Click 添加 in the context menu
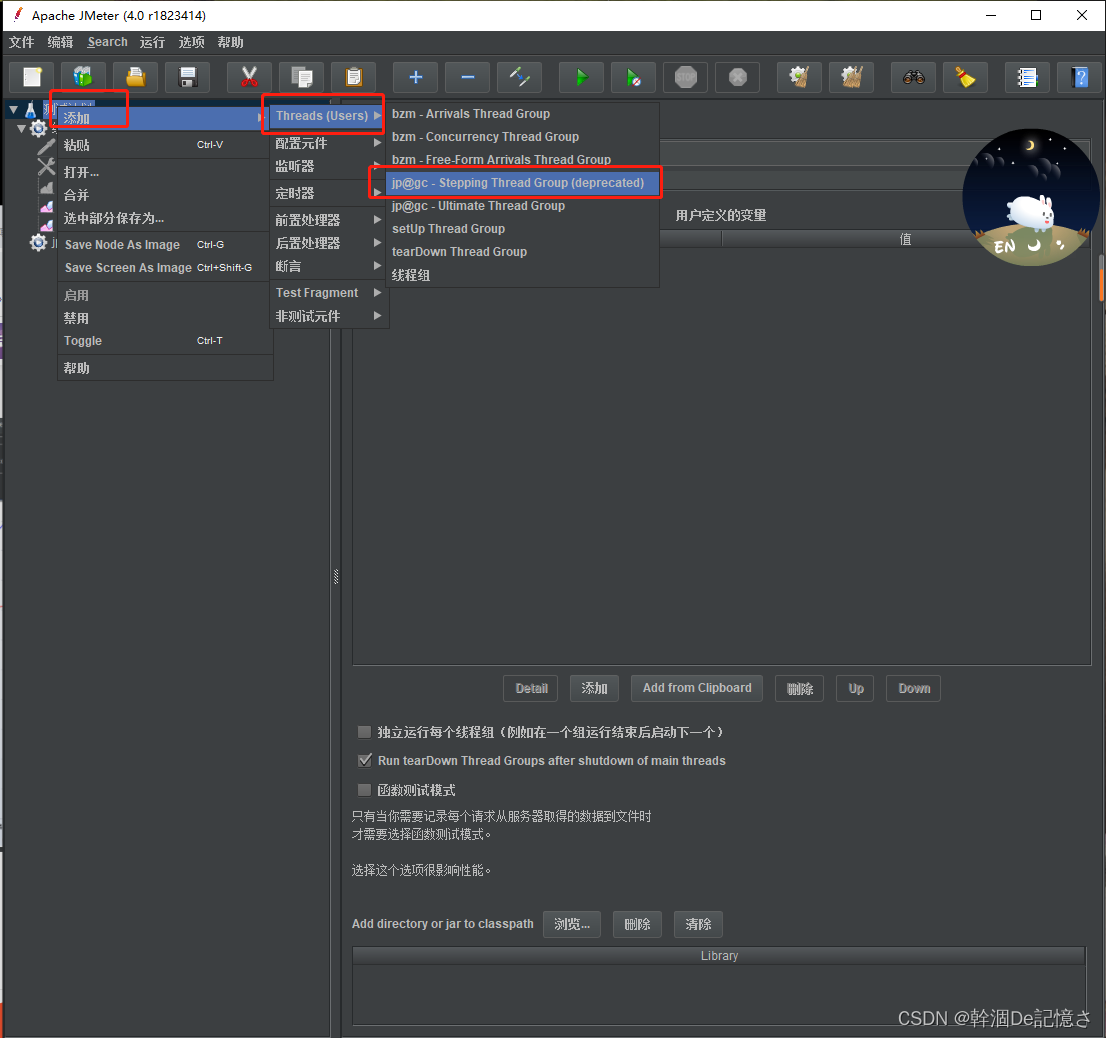This screenshot has width=1106, height=1038. click(162, 118)
